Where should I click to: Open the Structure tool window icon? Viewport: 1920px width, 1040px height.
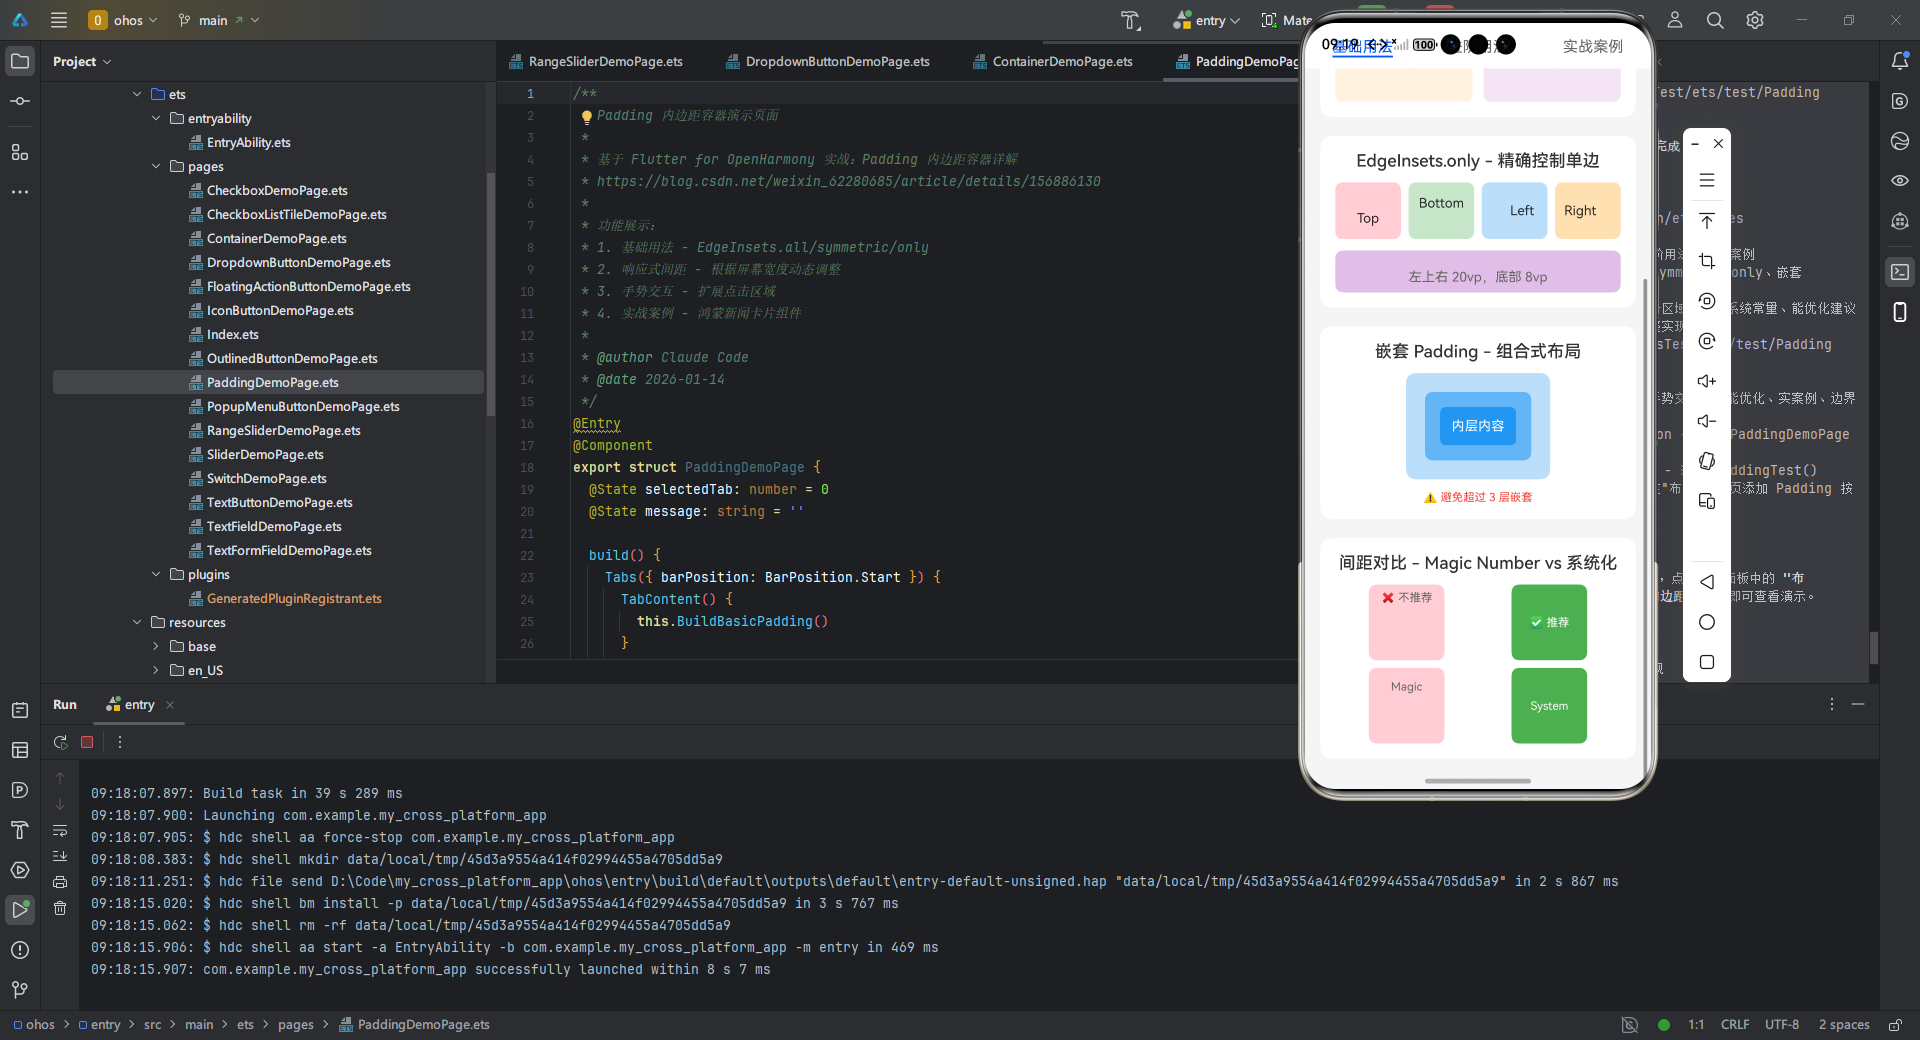(x=20, y=152)
